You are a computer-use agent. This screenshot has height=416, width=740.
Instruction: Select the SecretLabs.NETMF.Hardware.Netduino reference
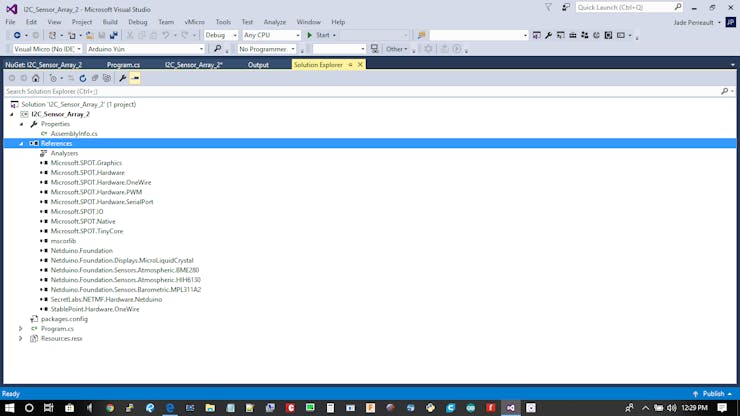pyautogui.click(x=106, y=299)
